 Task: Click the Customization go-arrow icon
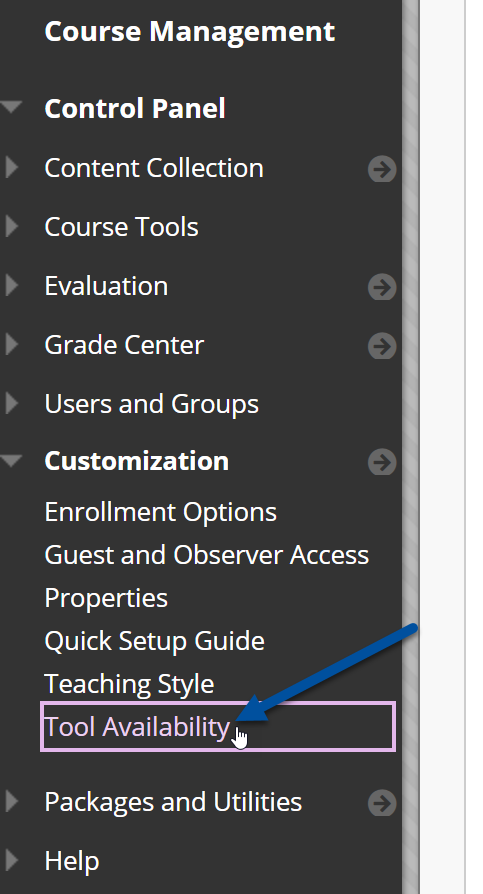click(381, 462)
